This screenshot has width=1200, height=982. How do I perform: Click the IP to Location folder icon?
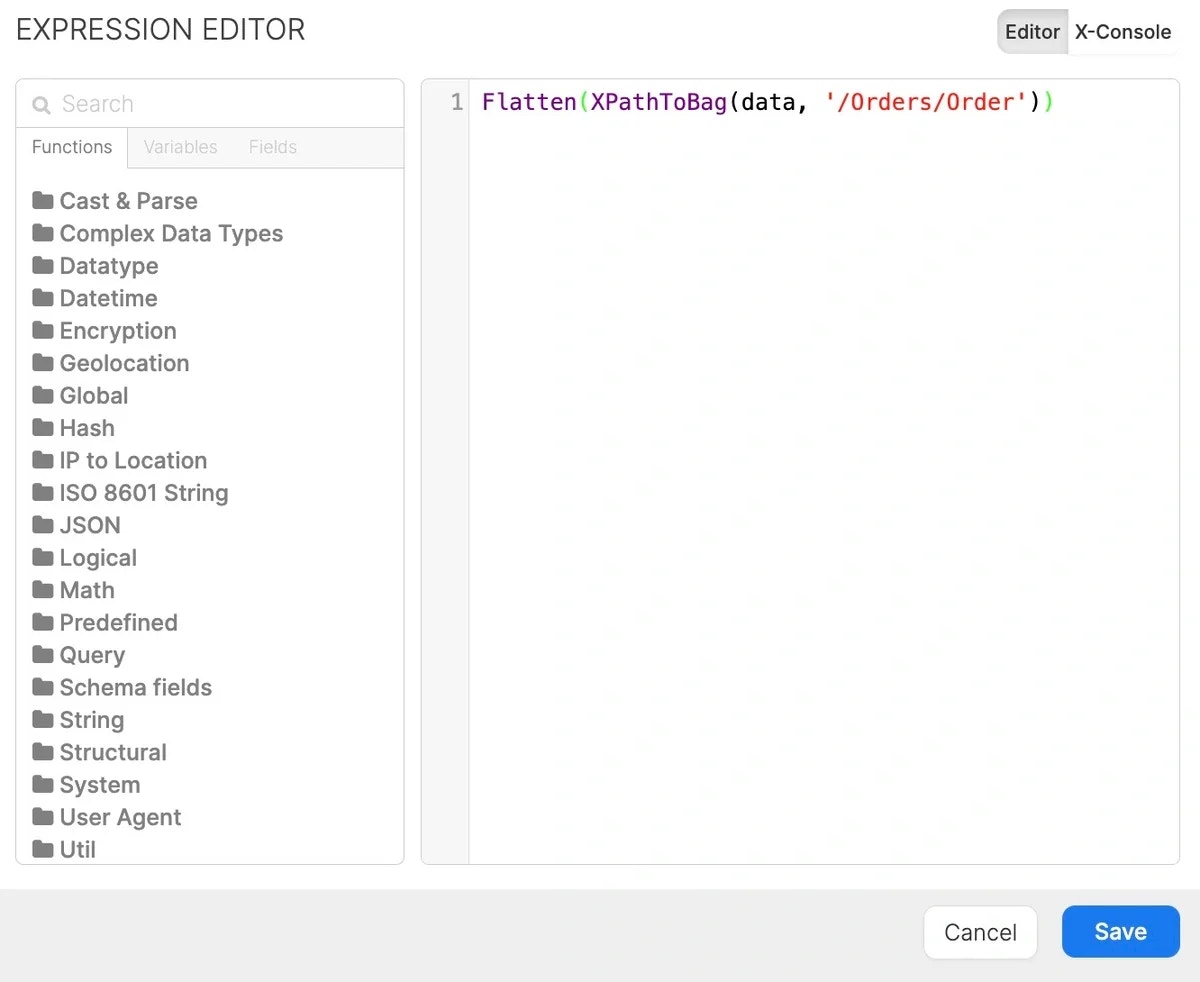pyautogui.click(x=43, y=460)
